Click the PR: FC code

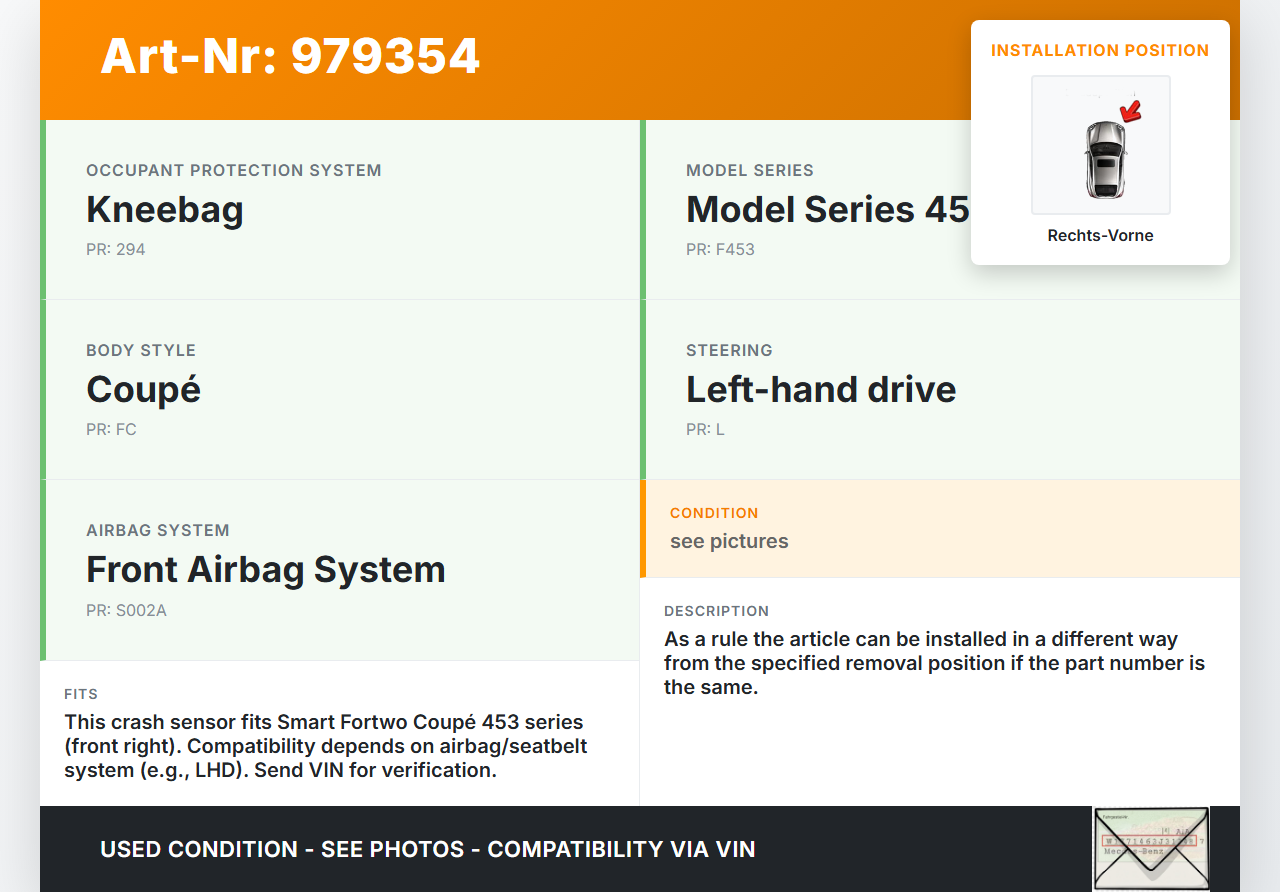point(111,429)
